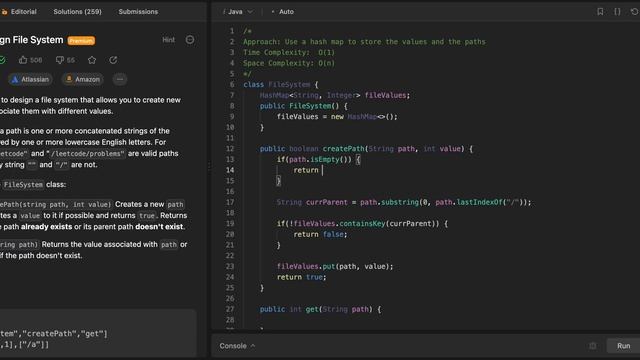Image resolution: width=640 pixels, height=360 pixels.
Task: Click the "/leetcode/problems" inline code in description
Action: tap(87, 154)
